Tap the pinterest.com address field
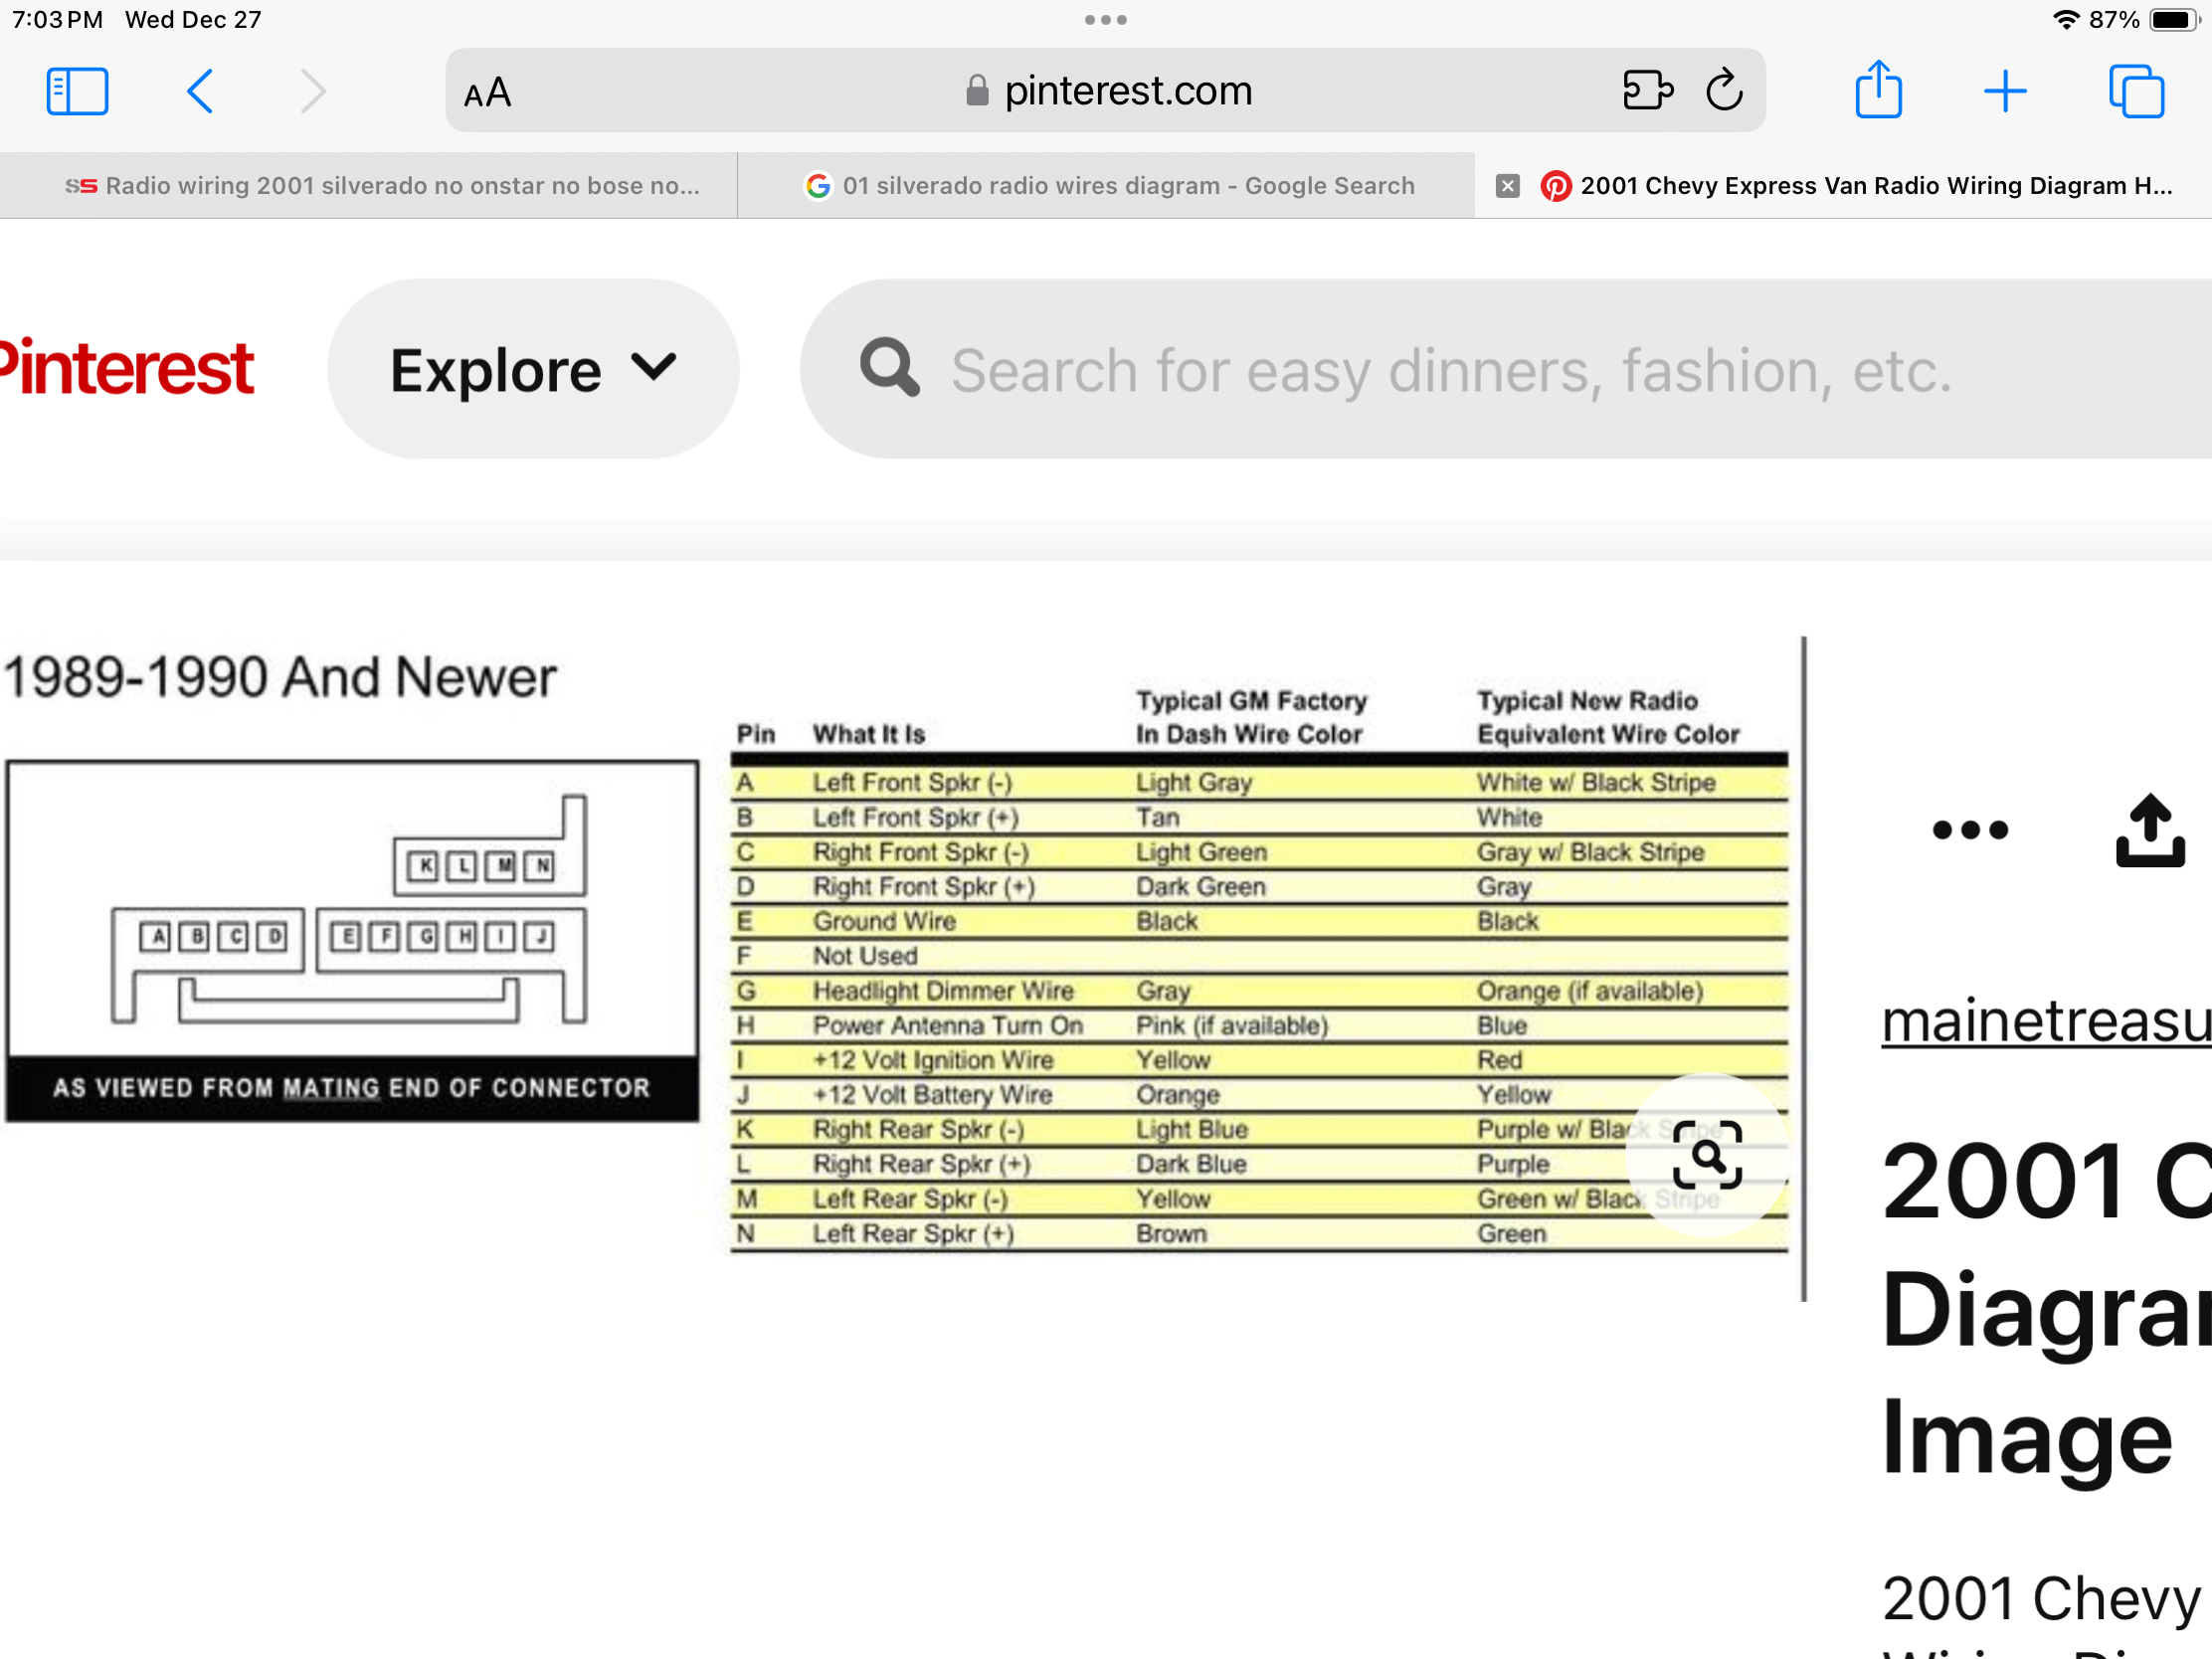Viewport: 2212px width, 1659px height. tap(1105, 90)
